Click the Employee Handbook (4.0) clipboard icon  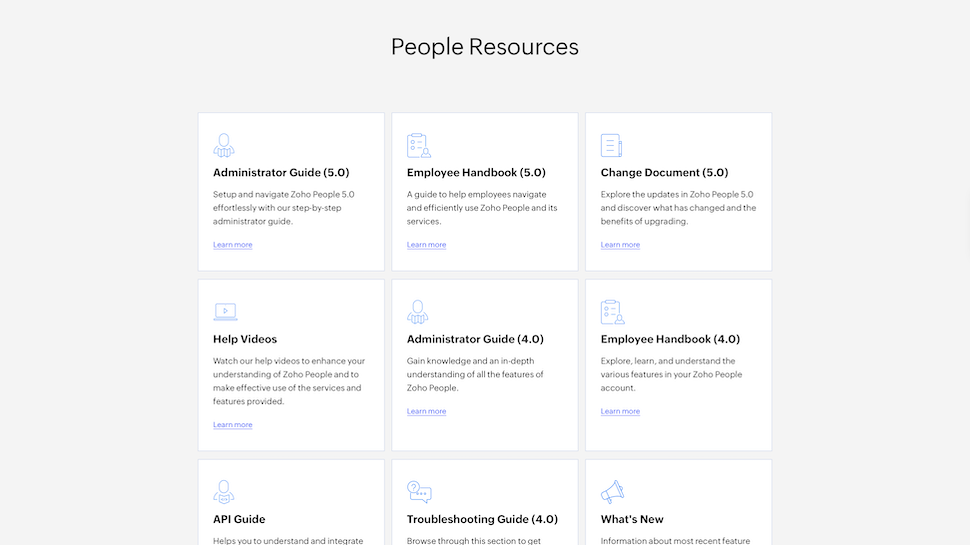point(612,312)
